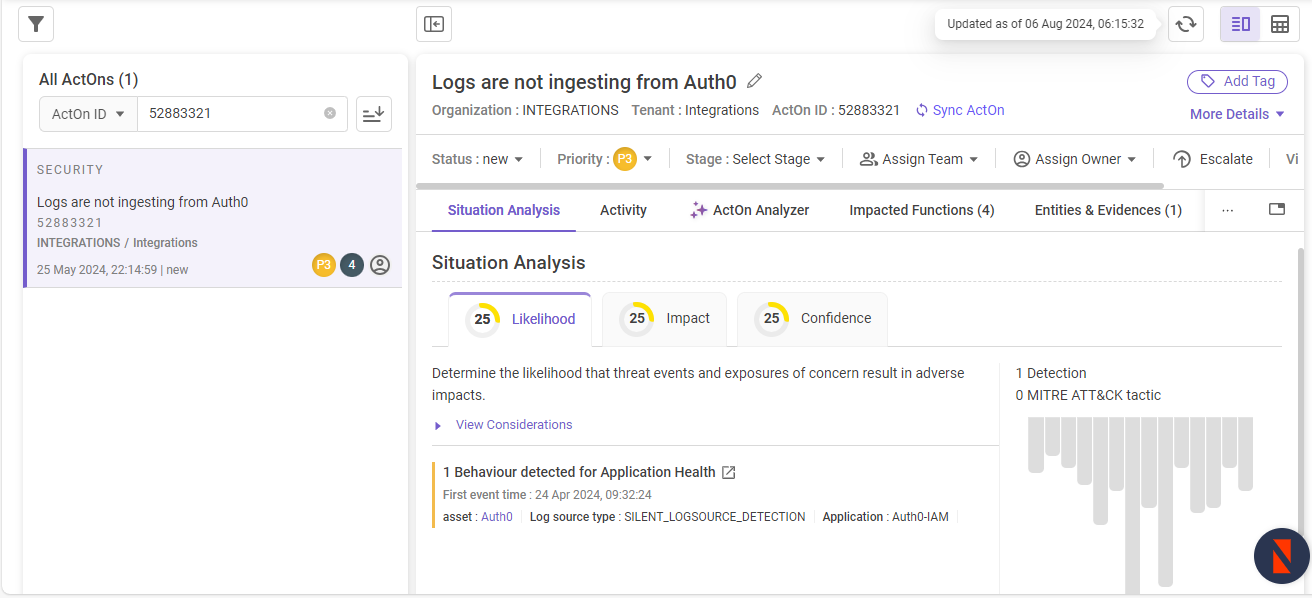This screenshot has height=598, width=1312.
Task: Click '0 MITRE ATT&CK tactic' text
Action: 1088,395
